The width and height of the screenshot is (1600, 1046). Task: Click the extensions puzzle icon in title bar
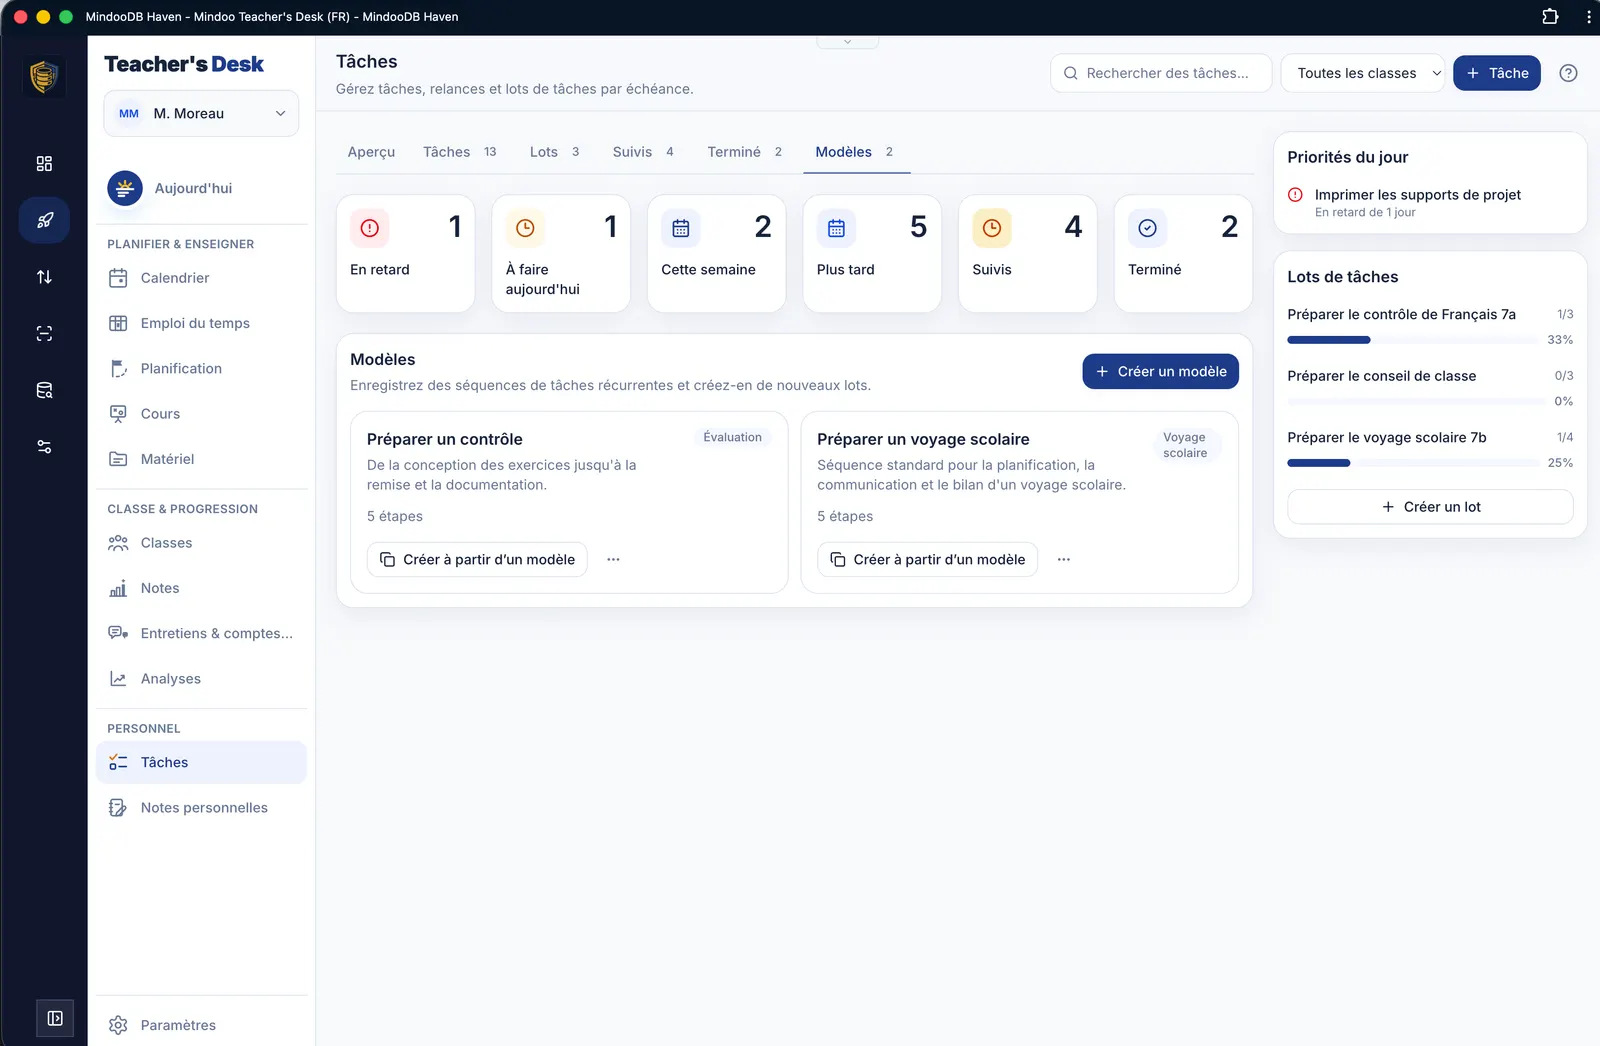tap(1550, 16)
